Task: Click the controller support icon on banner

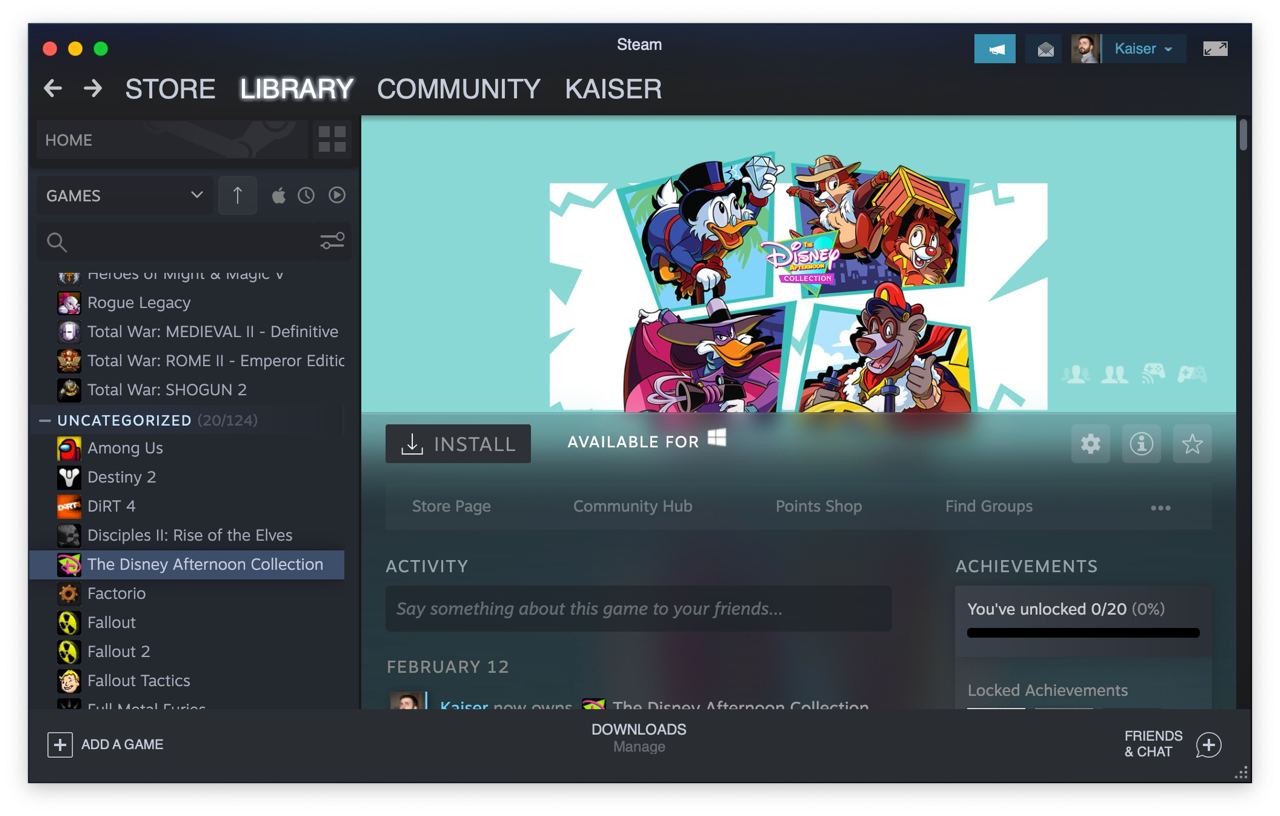Action: click(x=1191, y=374)
